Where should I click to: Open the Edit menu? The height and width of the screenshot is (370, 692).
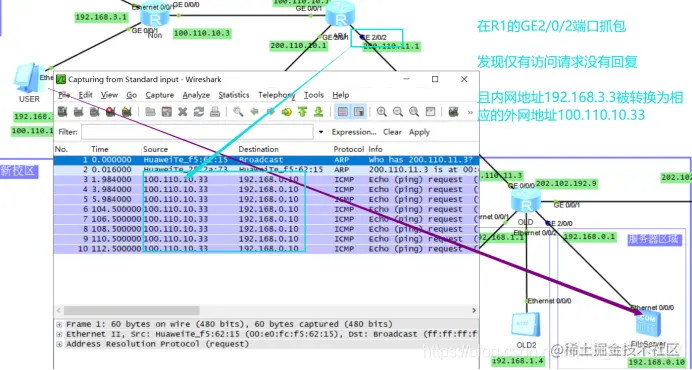click(x=86, y=95)
